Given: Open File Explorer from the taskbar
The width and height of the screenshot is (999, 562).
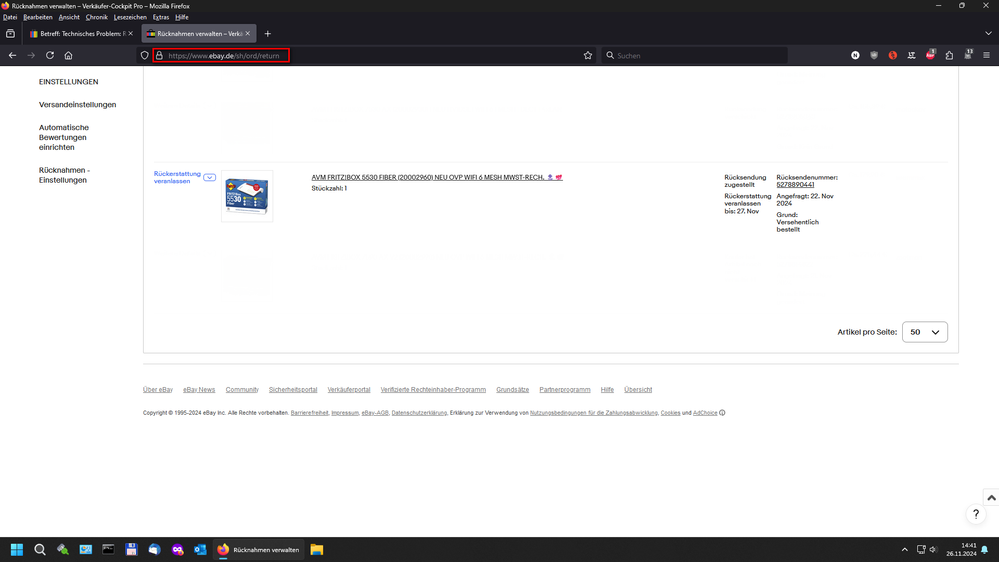Looking at the screenshot, I should point(317,550).
